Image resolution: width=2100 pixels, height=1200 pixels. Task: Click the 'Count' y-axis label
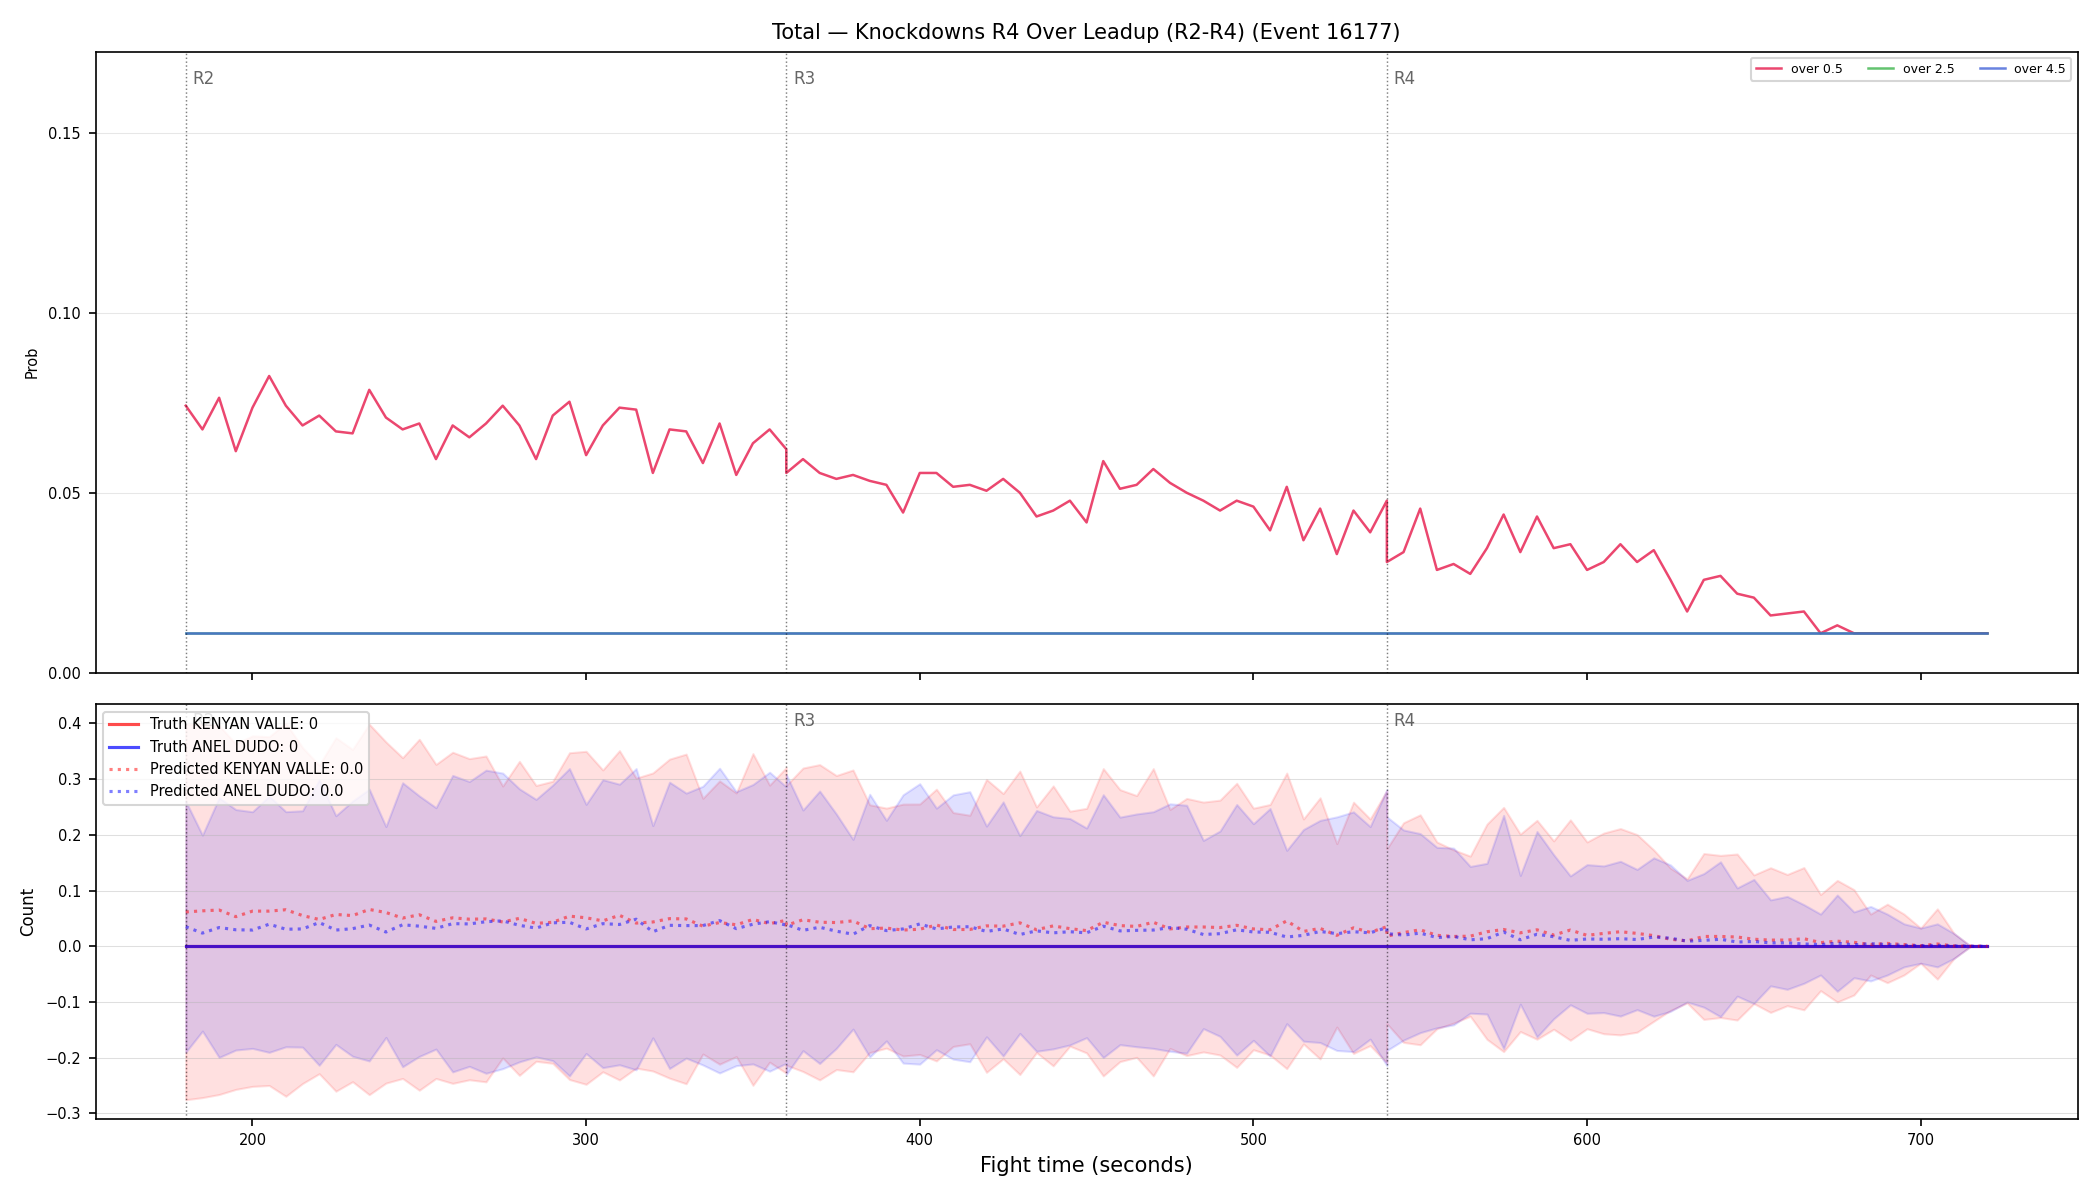(27, 912)
